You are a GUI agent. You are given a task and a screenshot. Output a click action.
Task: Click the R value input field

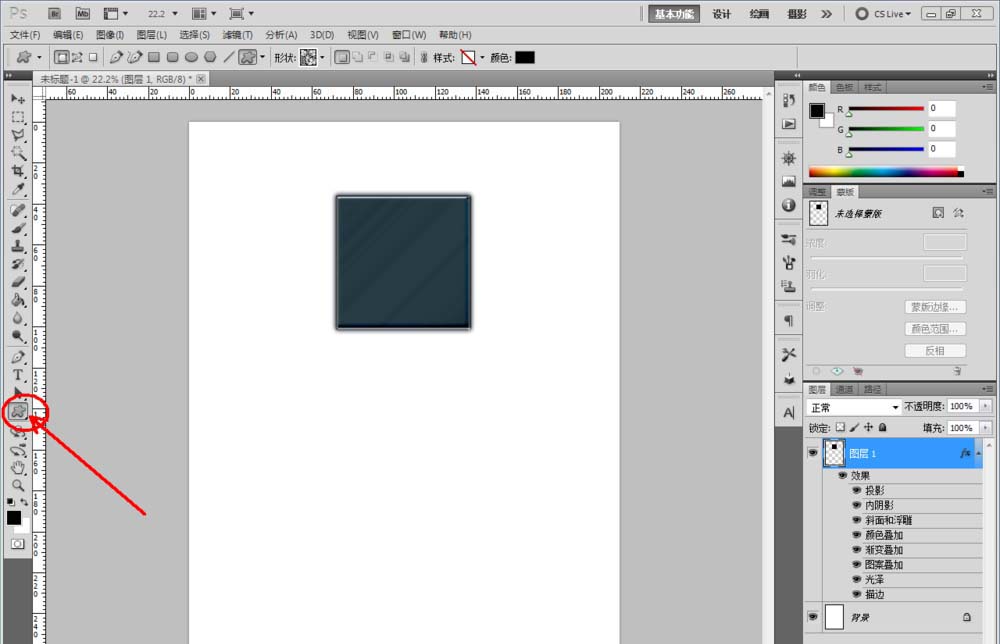(941, 108)
